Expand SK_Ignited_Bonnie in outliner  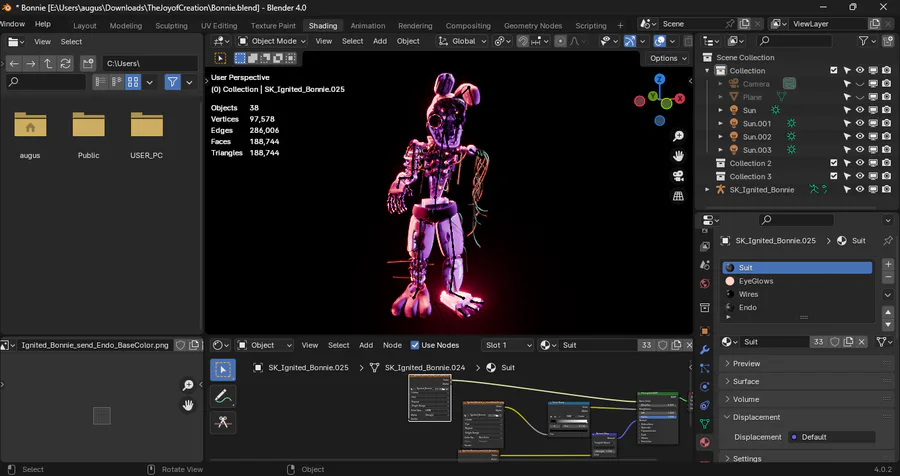click(x=707, y=189)
